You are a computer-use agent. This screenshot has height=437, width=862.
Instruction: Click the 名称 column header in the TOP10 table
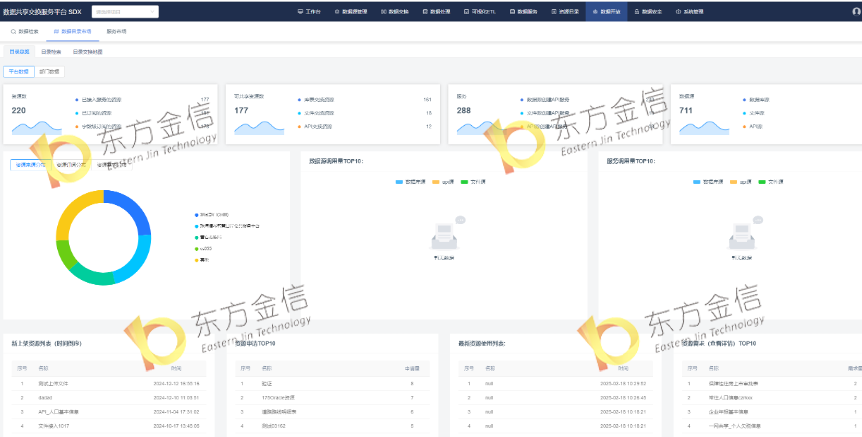pos(267,368)
